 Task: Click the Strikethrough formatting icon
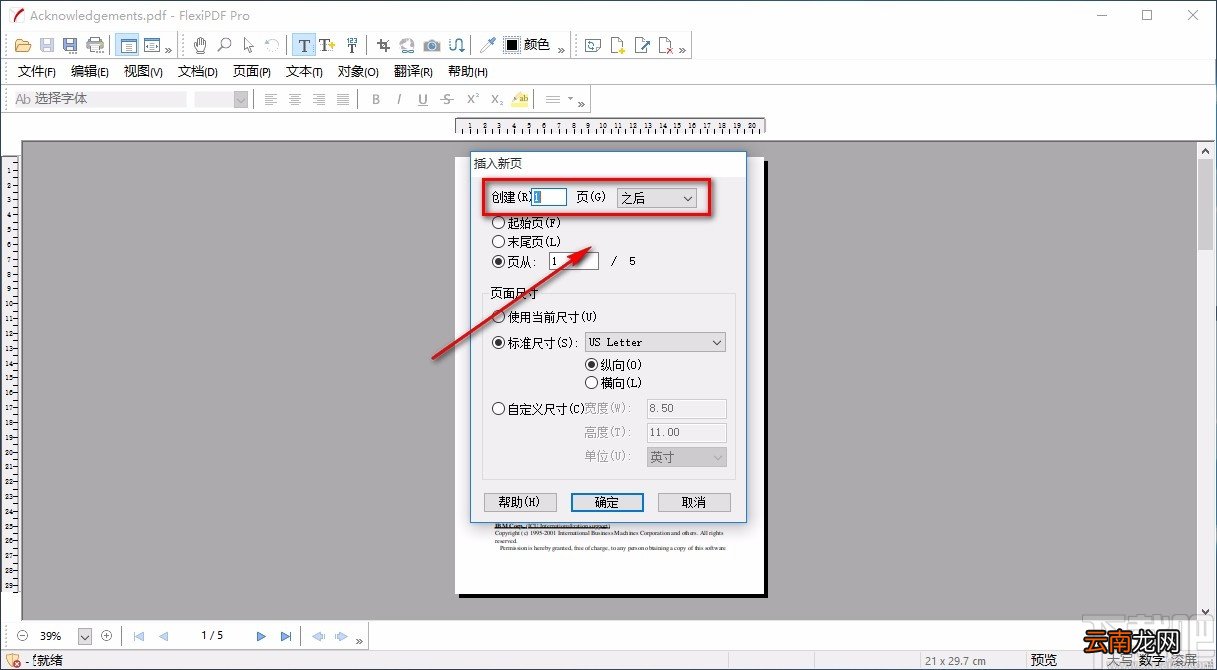coord(447,99)
